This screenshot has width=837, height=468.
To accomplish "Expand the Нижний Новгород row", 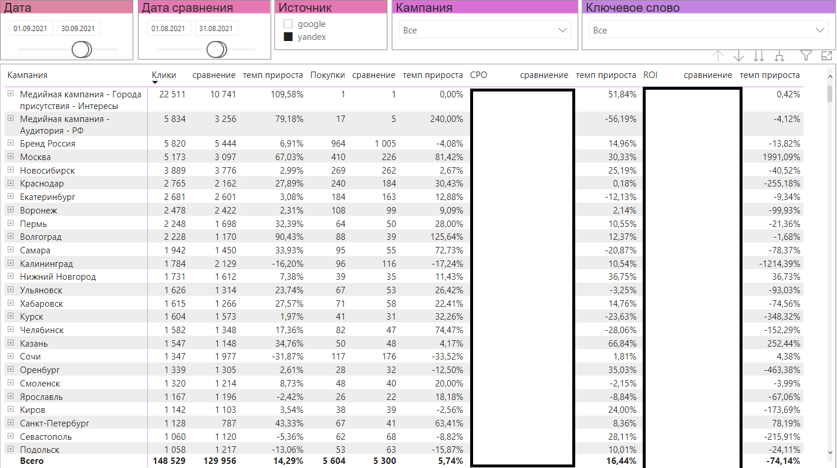I will click(10, 276).
